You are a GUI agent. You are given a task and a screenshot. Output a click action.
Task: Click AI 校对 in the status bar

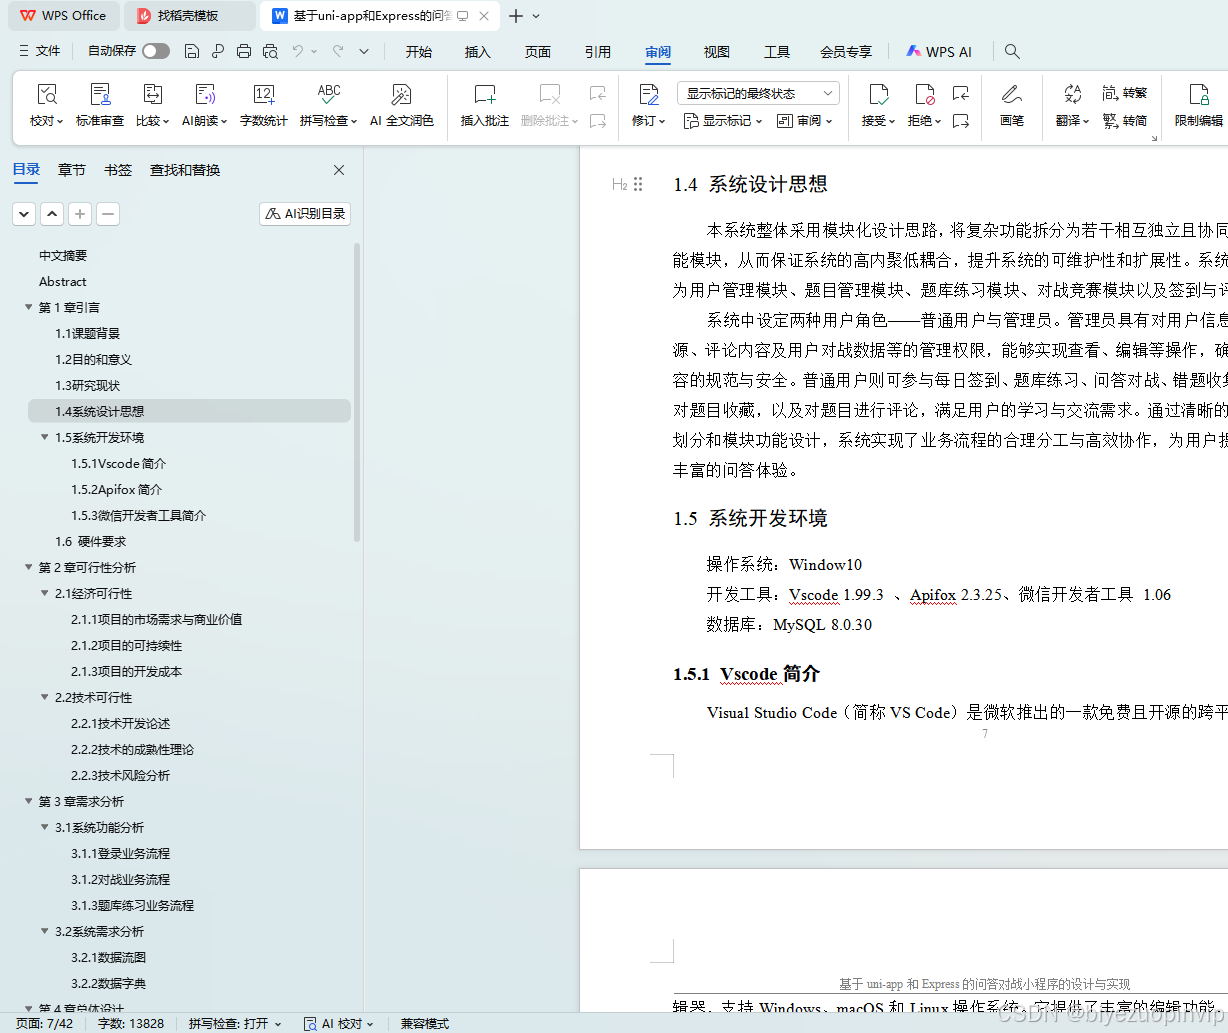[339, 1023]
